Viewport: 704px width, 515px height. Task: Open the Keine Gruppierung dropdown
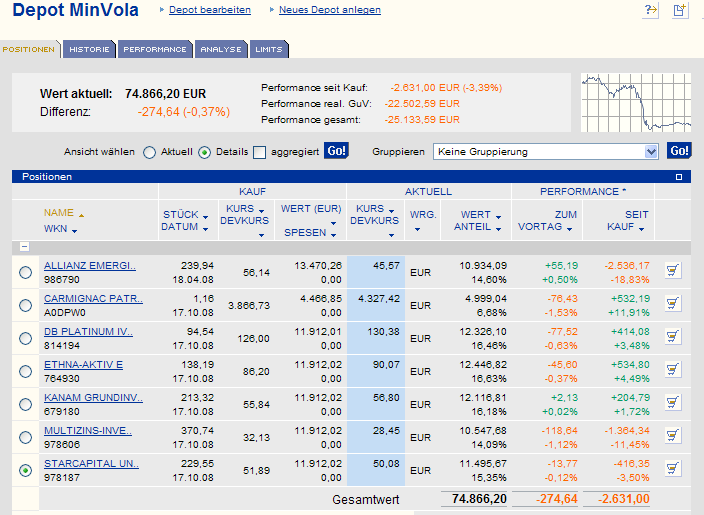546,152
